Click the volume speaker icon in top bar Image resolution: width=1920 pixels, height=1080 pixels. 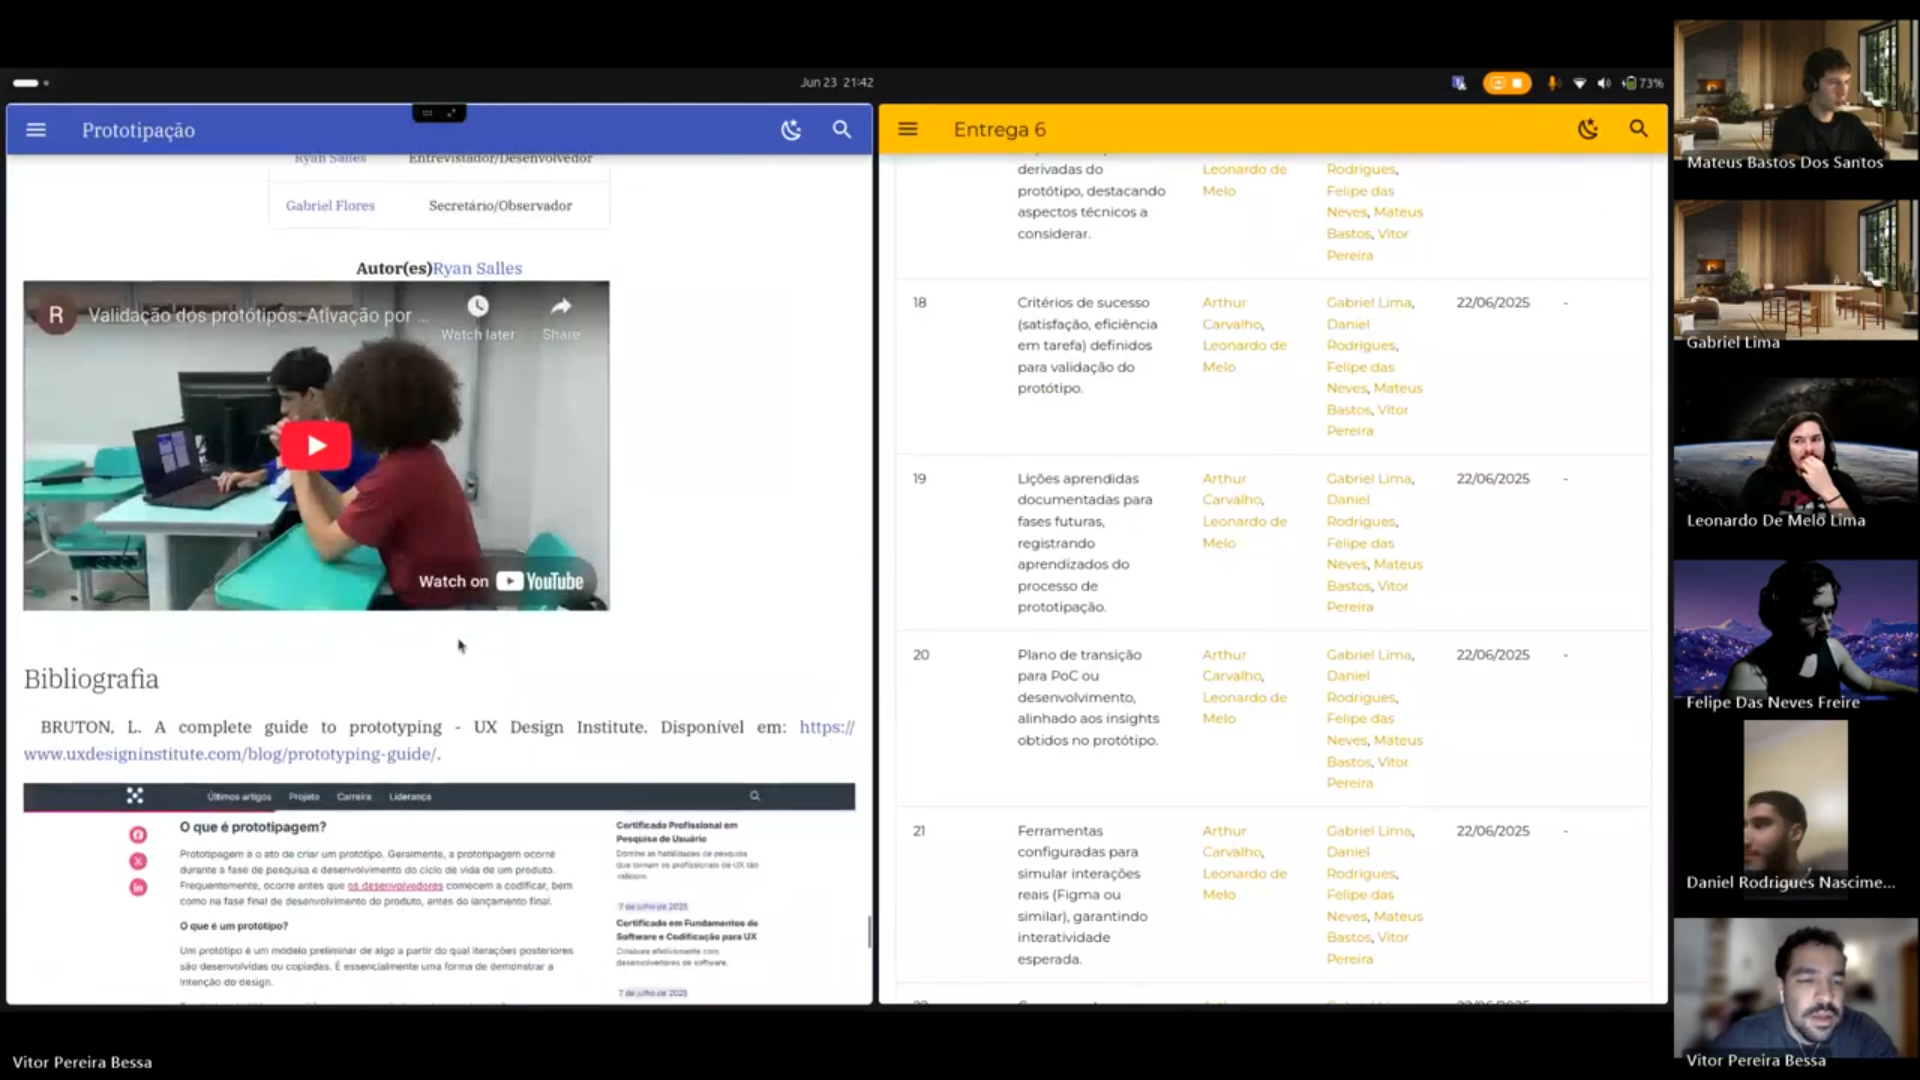(1604, 83)
